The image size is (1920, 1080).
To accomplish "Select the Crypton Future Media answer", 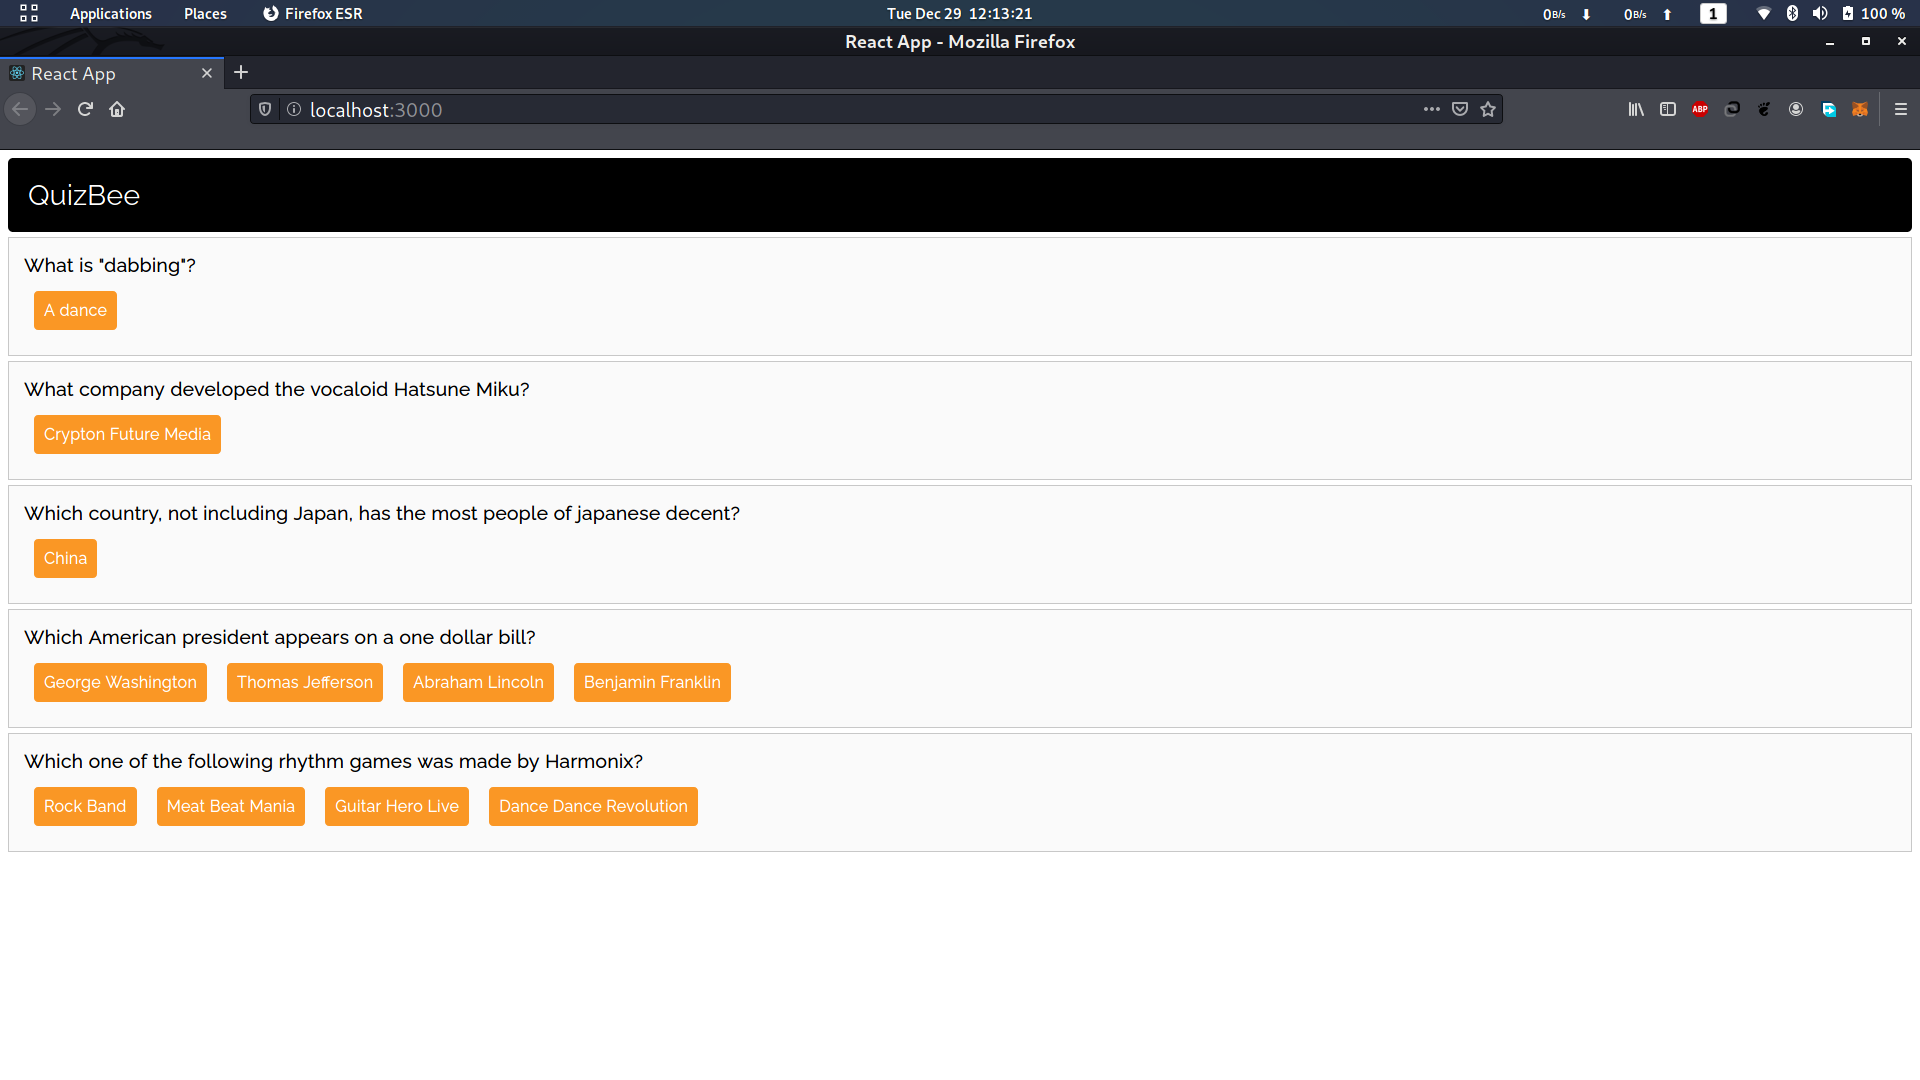I will 127,435.
